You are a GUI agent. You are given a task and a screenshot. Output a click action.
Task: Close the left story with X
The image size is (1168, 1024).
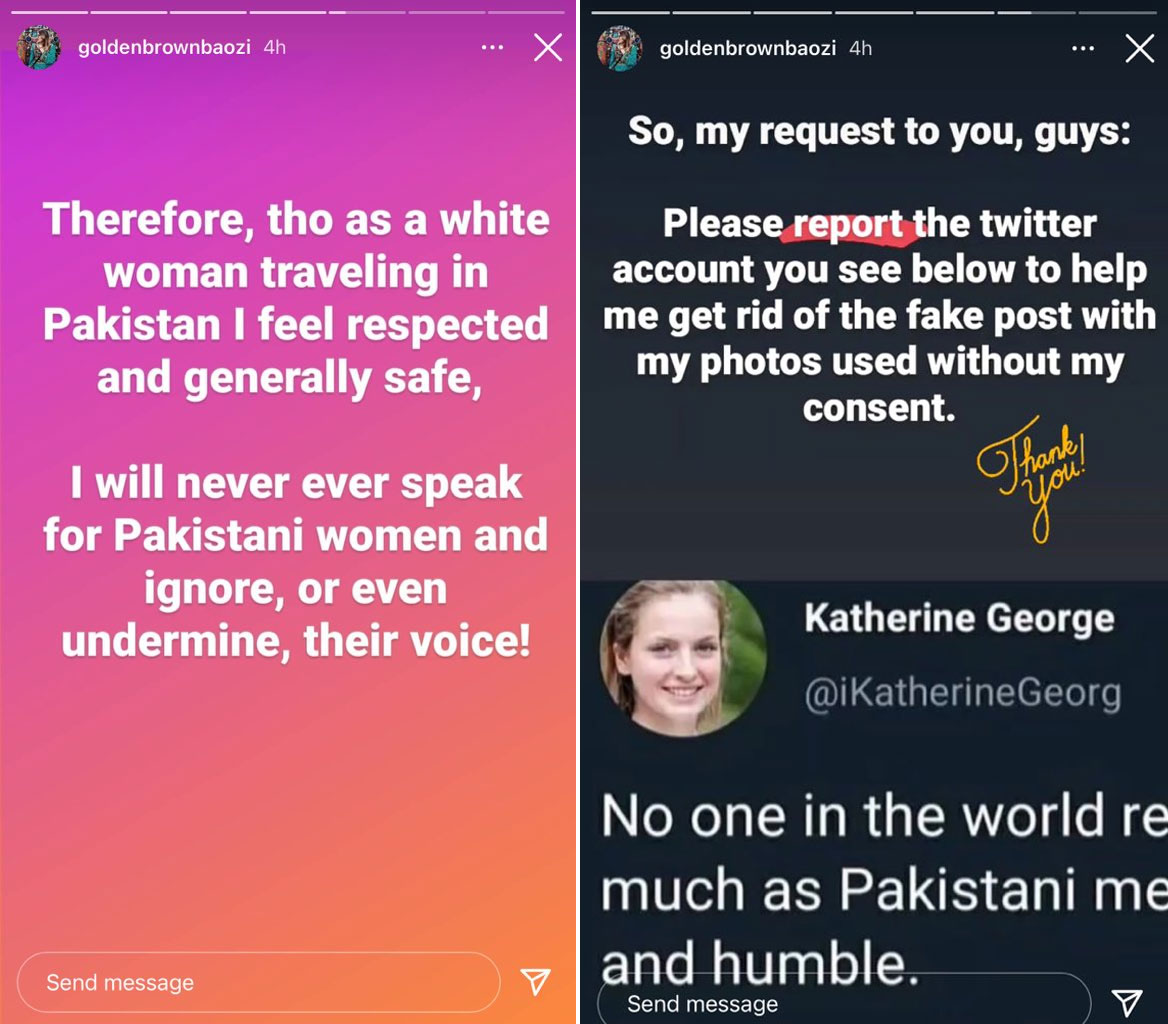548,47
